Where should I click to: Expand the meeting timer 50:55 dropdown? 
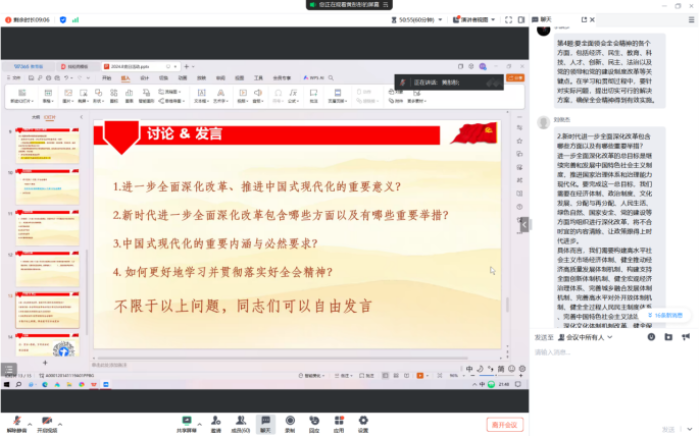439,18
